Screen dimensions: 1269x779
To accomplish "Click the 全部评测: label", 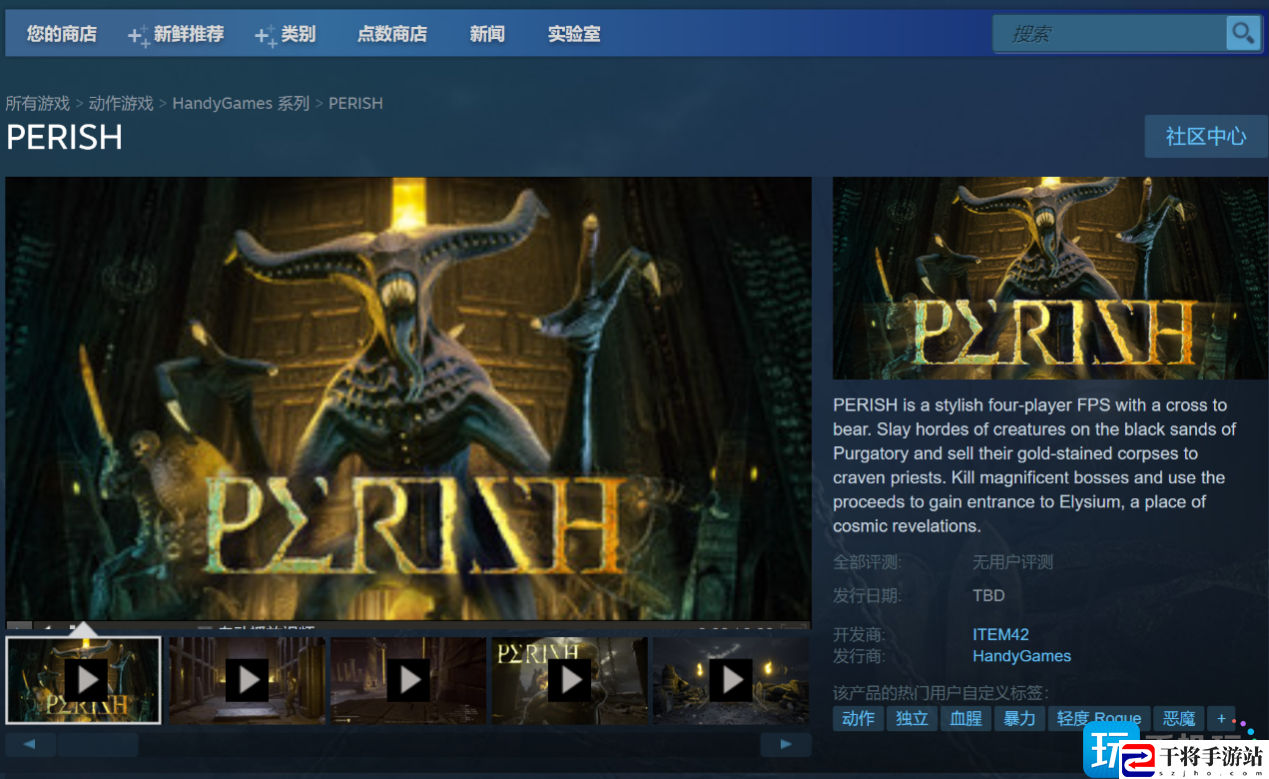I will (x=867, y=562).
